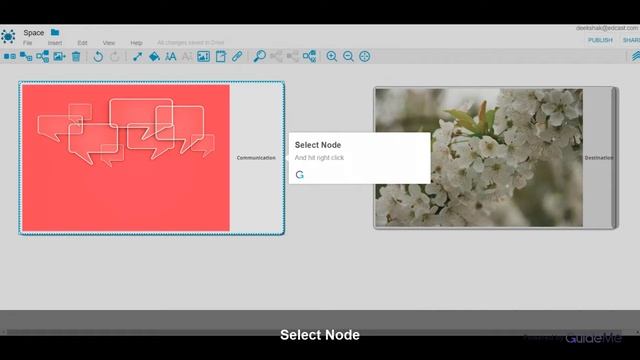The height and width of the screenshot is (360, 640).
Task: Click the GuideMe G icon in tooltip
Action: pos(300,175)
